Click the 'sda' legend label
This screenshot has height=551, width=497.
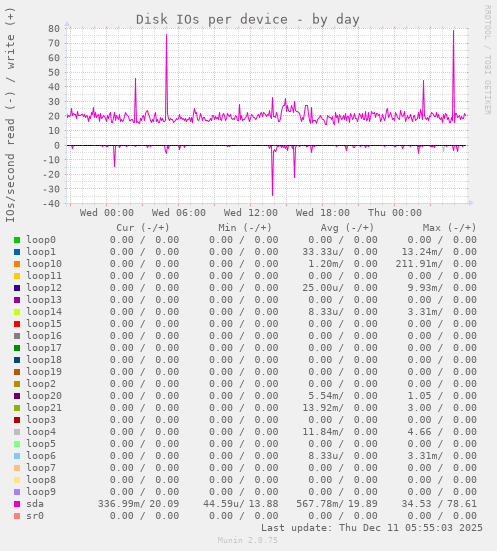point(35,504)
